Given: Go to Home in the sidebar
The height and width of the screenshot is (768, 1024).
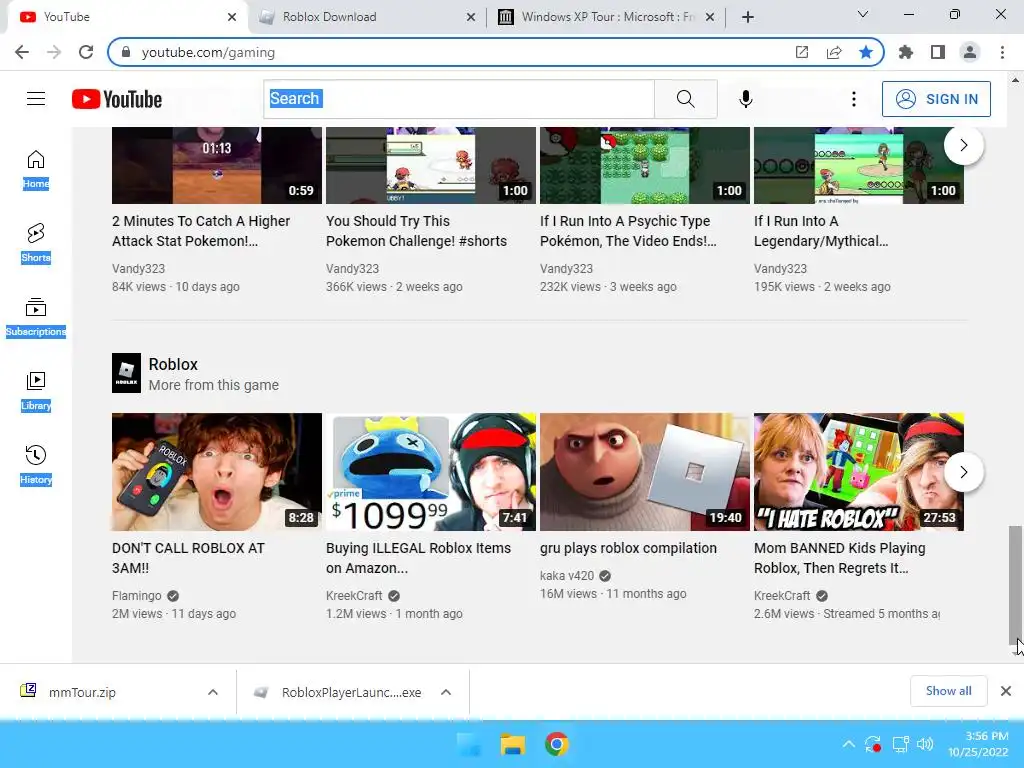Looking at the screenshot, I should (x=36, y=169).
